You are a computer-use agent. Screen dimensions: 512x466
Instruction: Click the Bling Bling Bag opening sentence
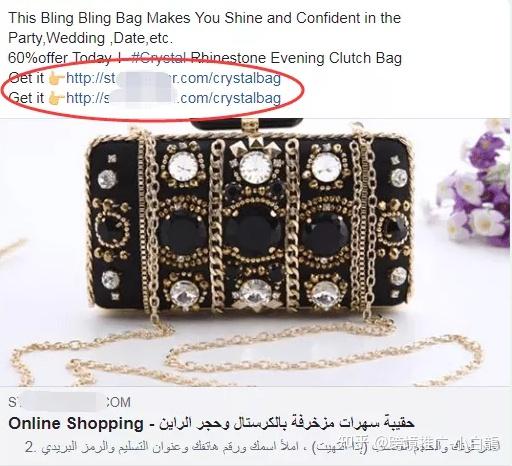coord(204,18)
